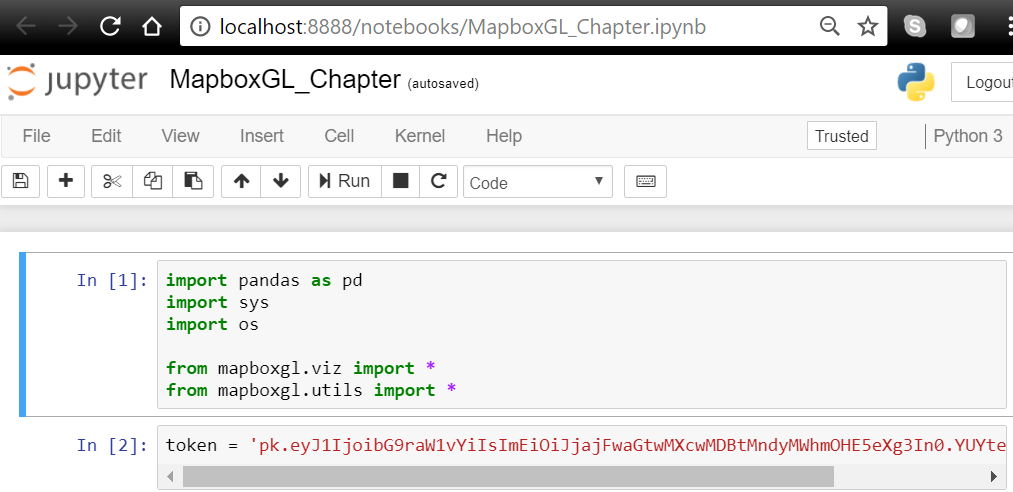The height and width of the screenshot is (492, 1013).
Task: Click the In [2] cell prompt
Action: [112, 445]
